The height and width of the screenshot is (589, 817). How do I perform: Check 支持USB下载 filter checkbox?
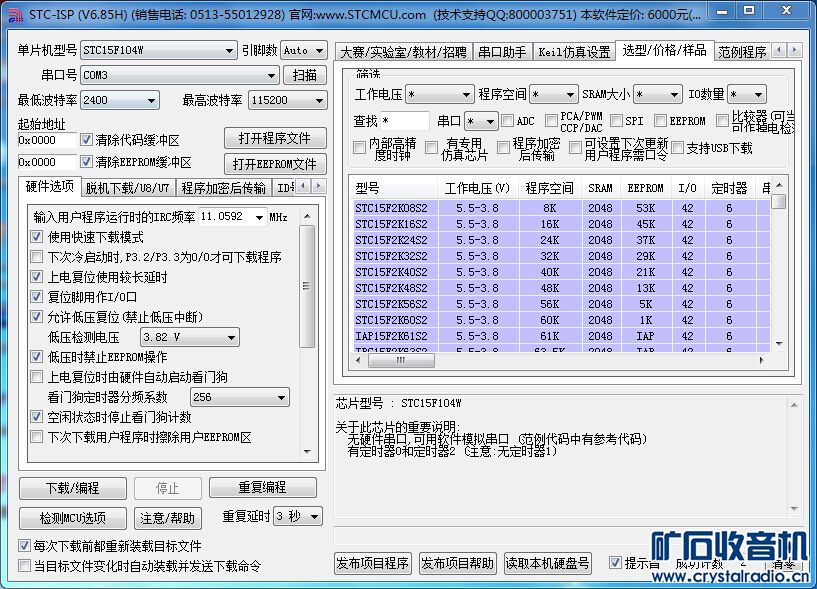pos(677,148)
